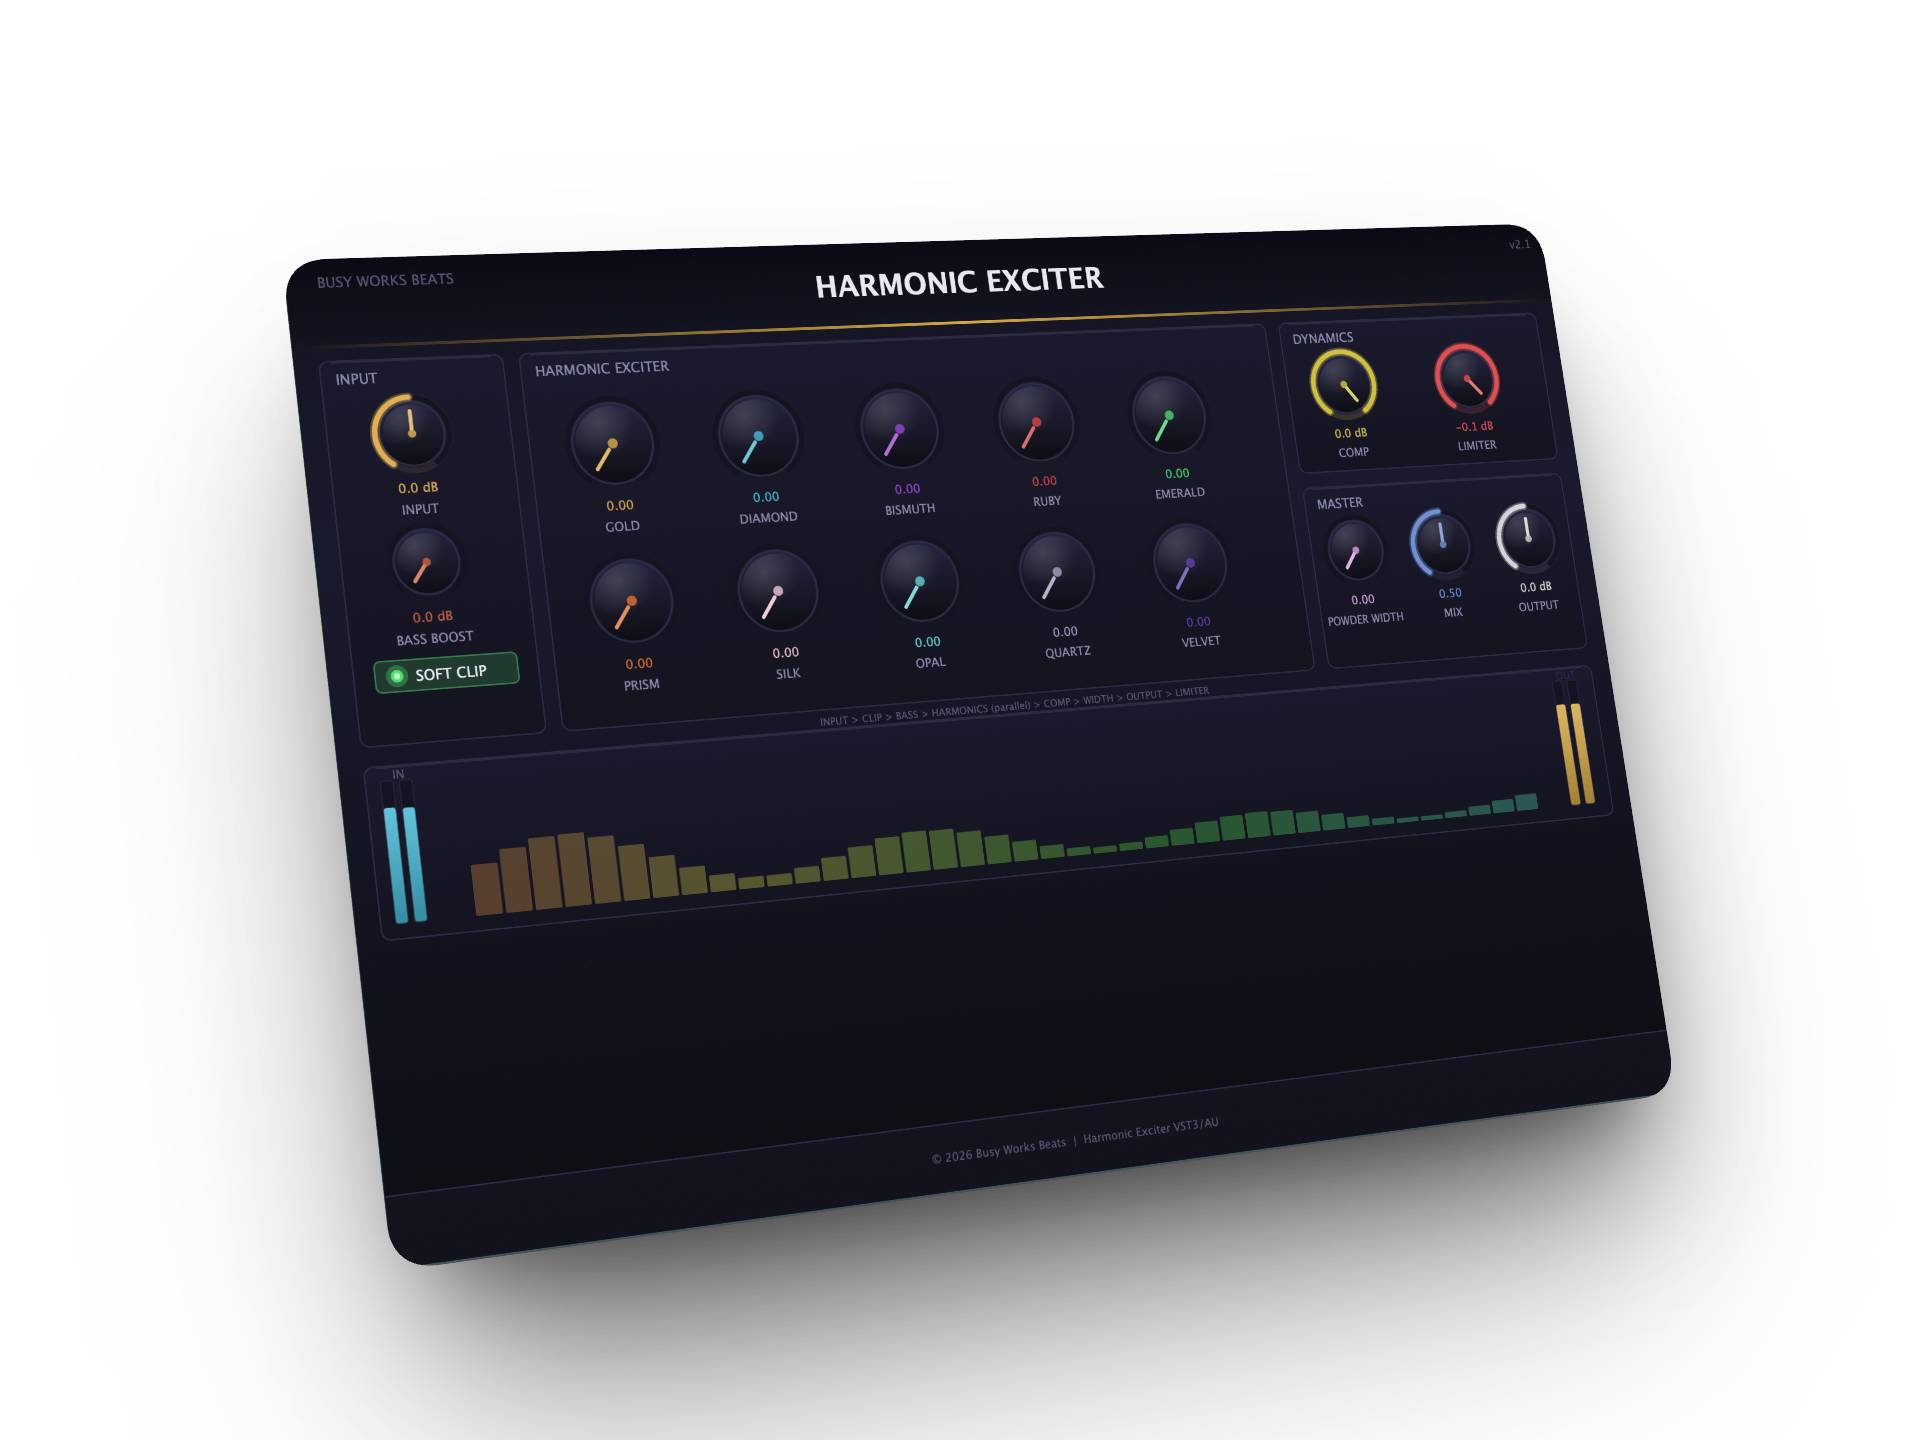This screenshot has width=1920, height=1440.
Task: Click the blue Mix knob
Action: [x=1441, y=544]
